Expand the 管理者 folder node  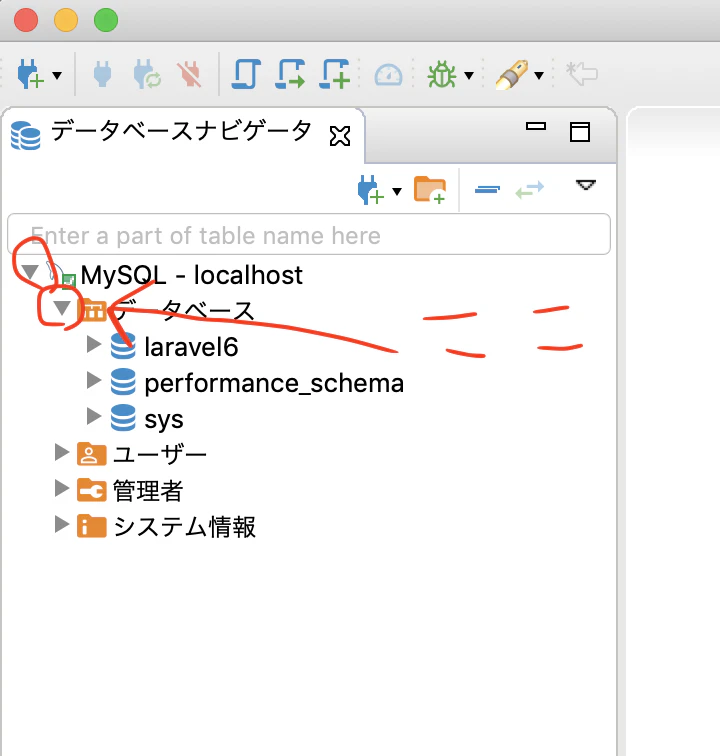[62, 488]
